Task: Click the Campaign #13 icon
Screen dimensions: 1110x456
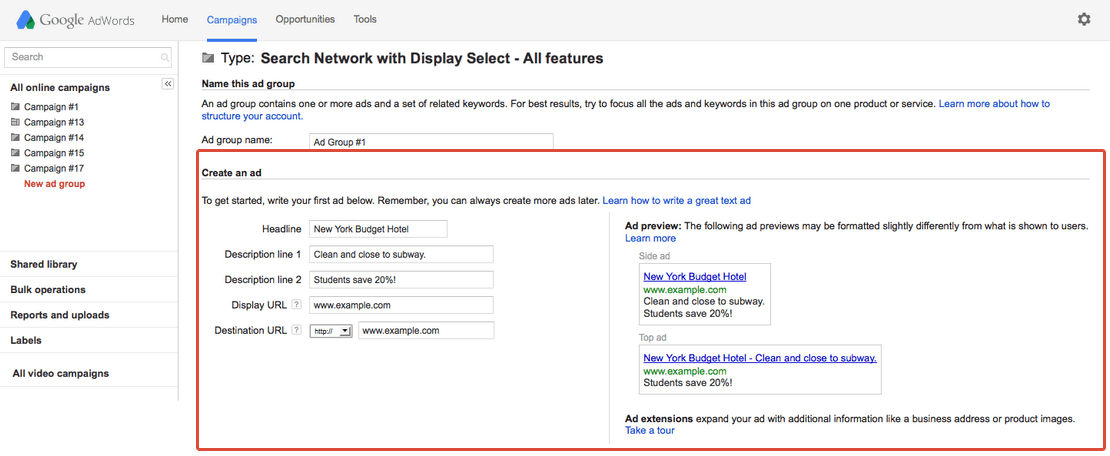Action: [x=16, y=122]
